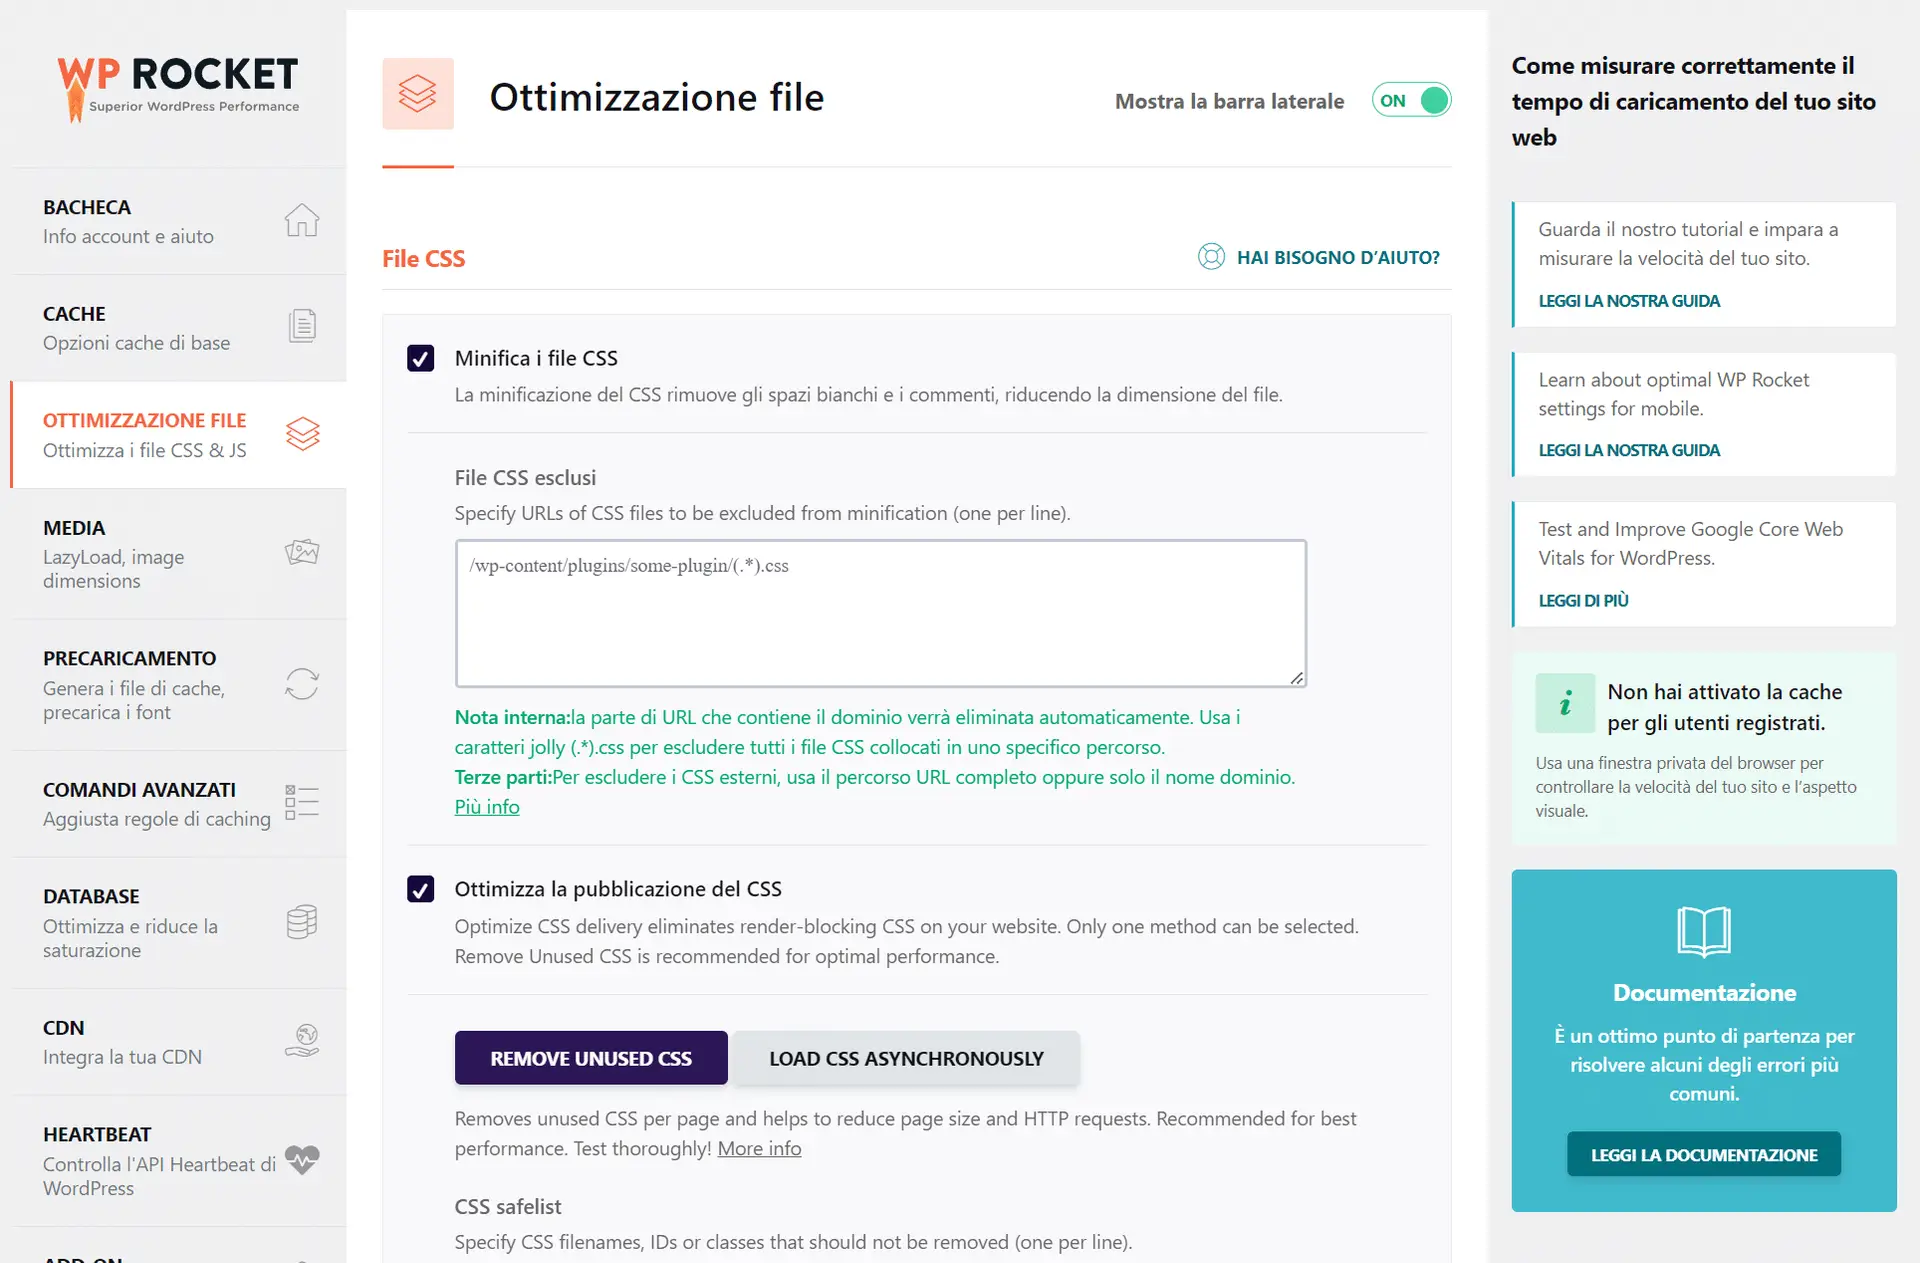Click the help lifebuoy icon

(1211, 257)
